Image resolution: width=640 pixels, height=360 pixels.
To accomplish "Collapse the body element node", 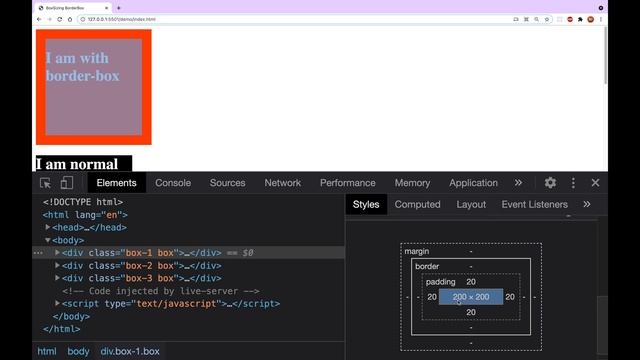I will coord(48,240).
